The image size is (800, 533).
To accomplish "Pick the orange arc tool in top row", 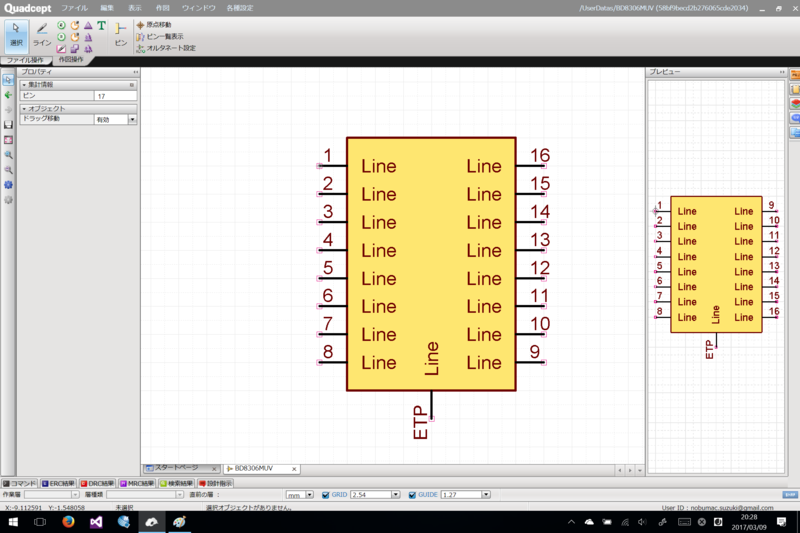I will tap(75, 25).
